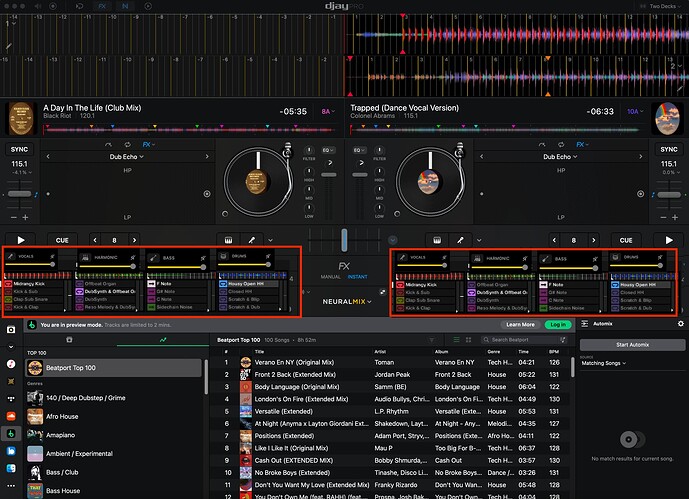
Task: Select the Beatport charts tab with the trend icon
Action: pos(163,340)
